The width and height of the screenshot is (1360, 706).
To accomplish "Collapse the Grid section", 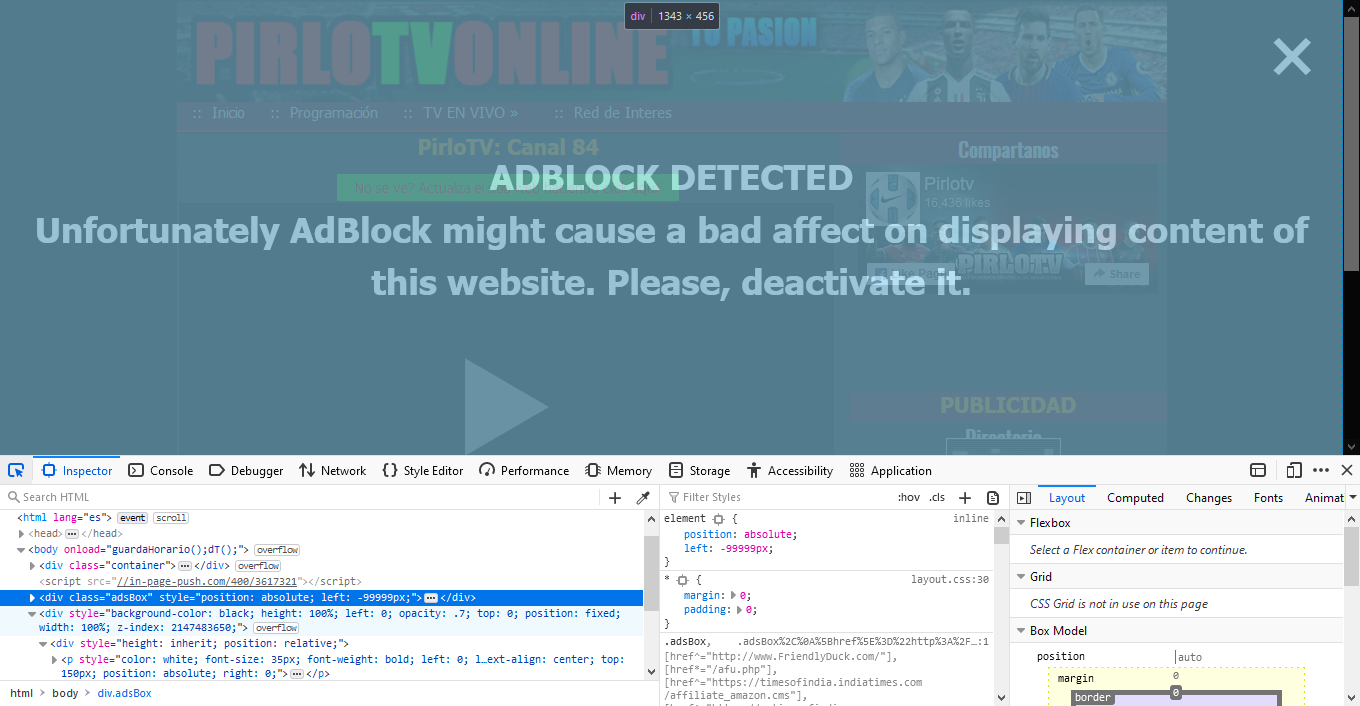I will pyautogui.click(x=1021, y=577).
